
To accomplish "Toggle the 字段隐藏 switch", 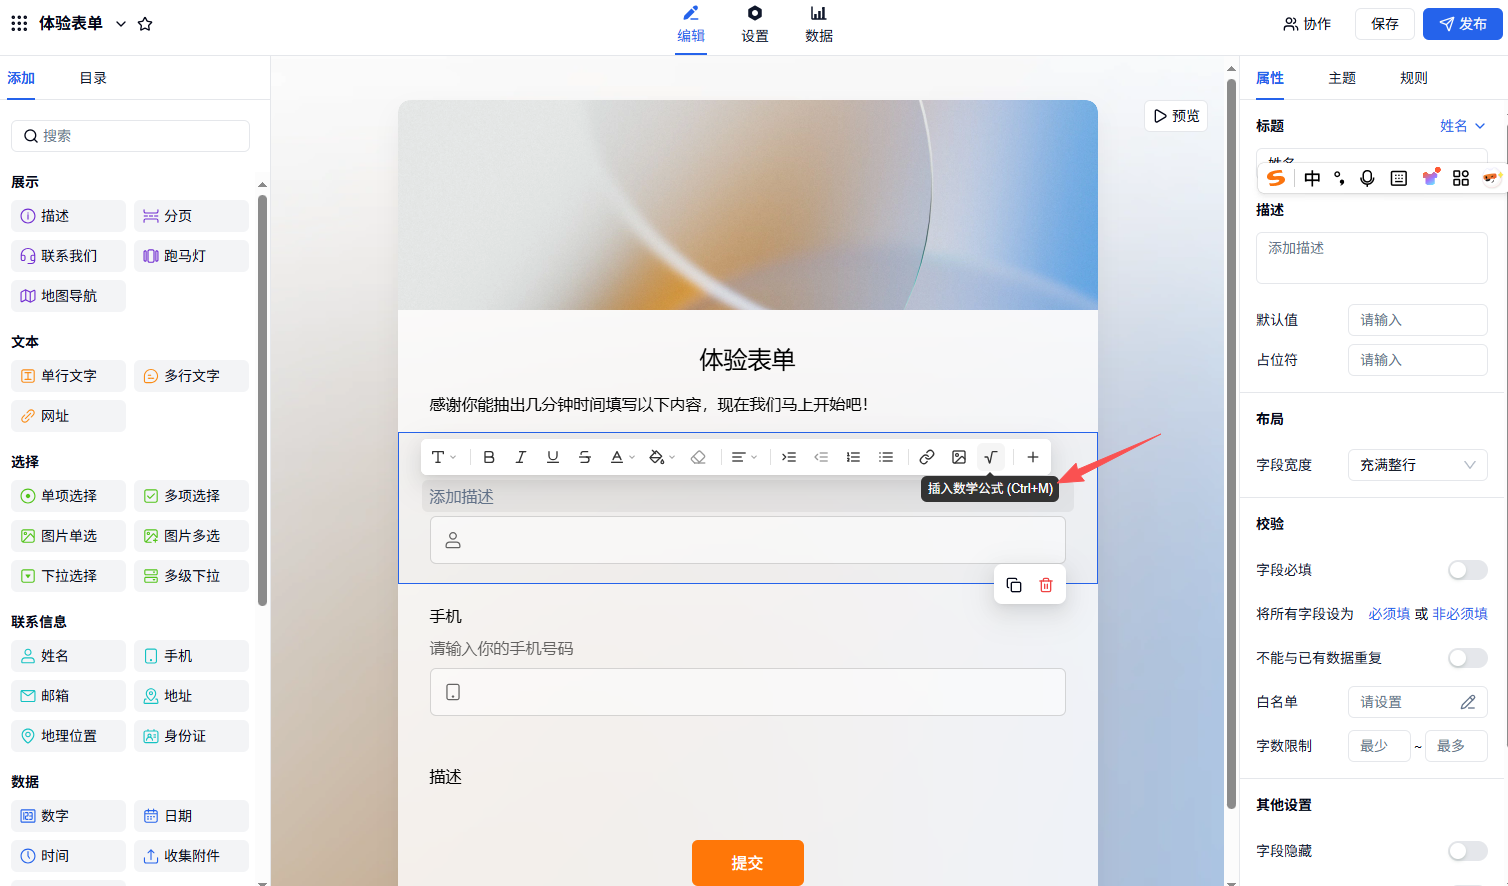I will pos(1467,851).
